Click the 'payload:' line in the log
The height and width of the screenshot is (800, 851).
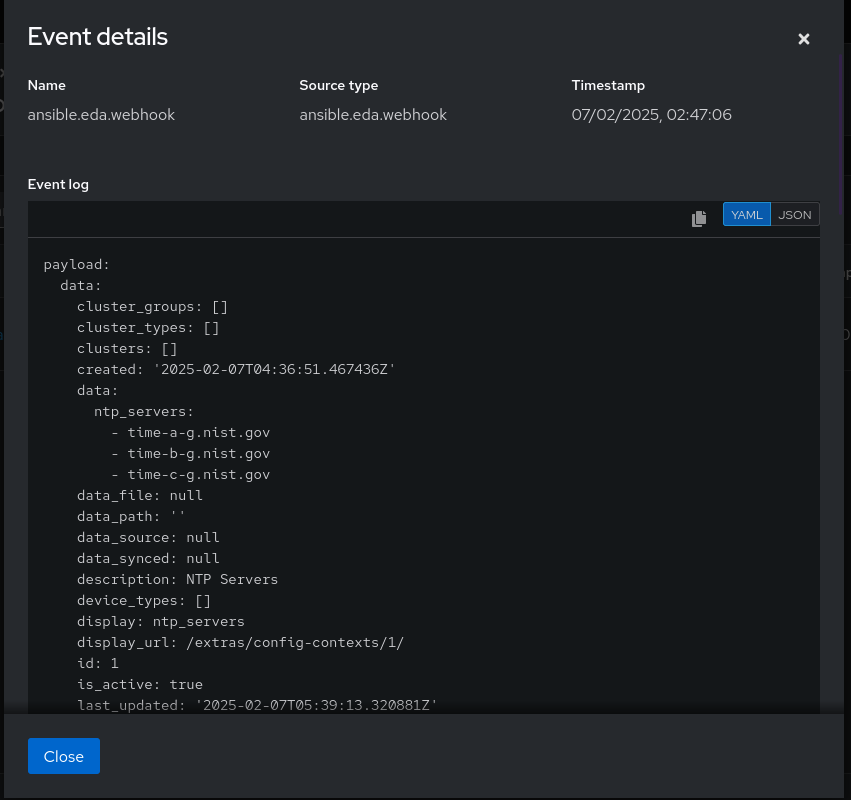[x=77, y=265]
